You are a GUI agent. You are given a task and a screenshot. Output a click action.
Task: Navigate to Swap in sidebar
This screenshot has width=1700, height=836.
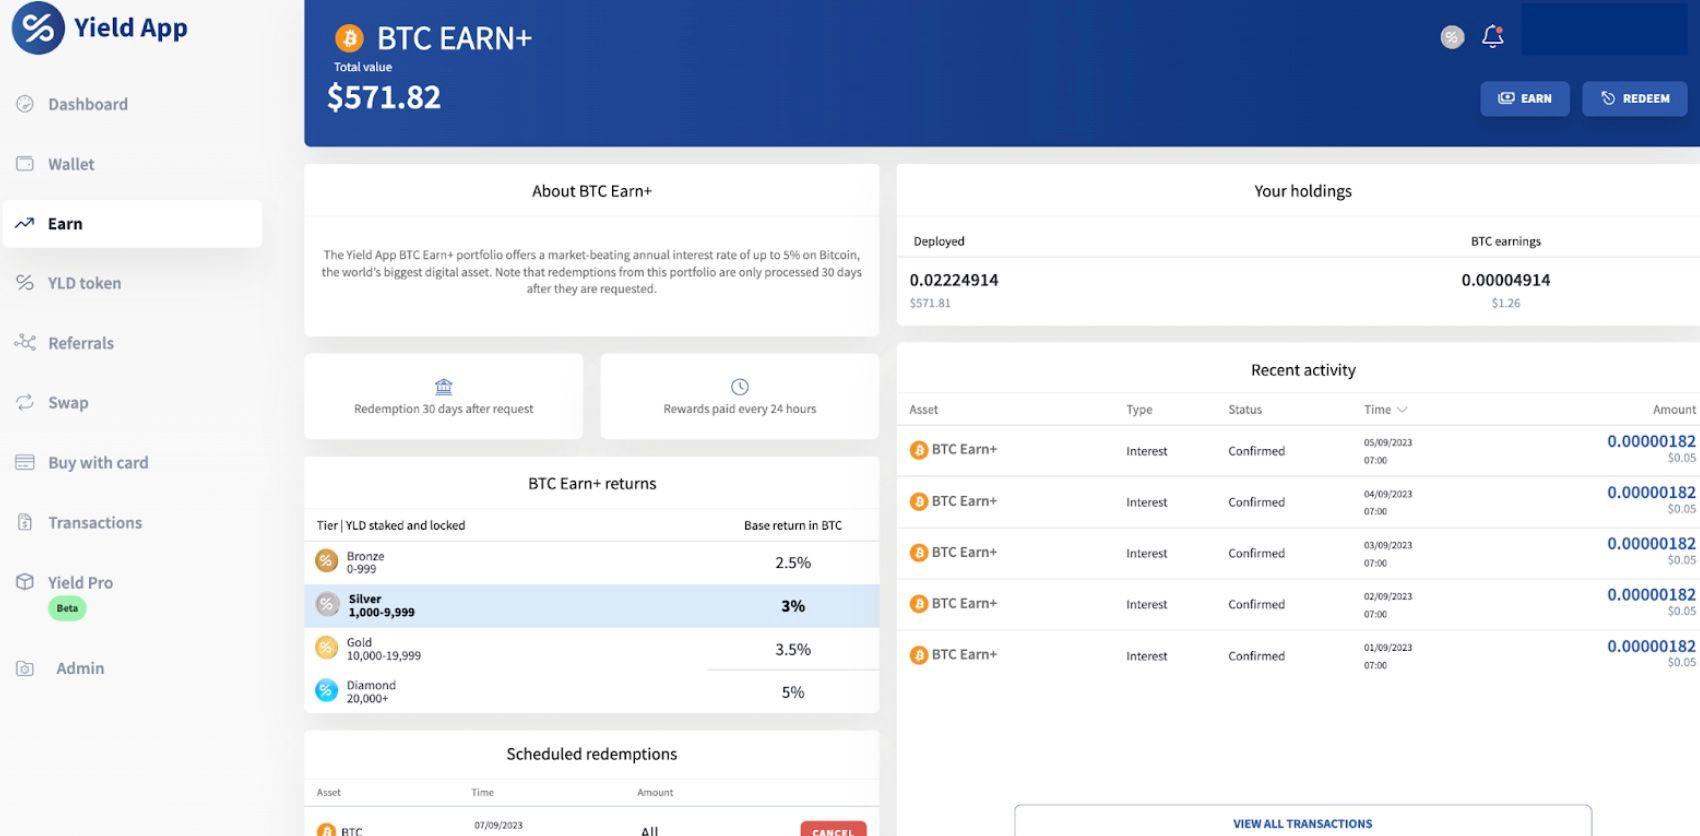pos(68,403)
